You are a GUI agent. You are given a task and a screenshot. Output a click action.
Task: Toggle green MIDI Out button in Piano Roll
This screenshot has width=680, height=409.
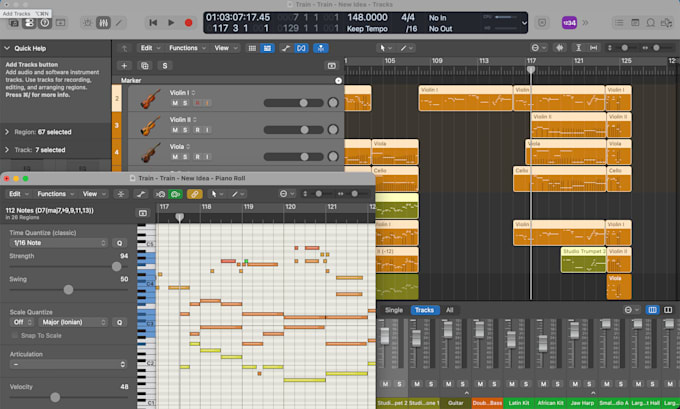click(176, 194)
